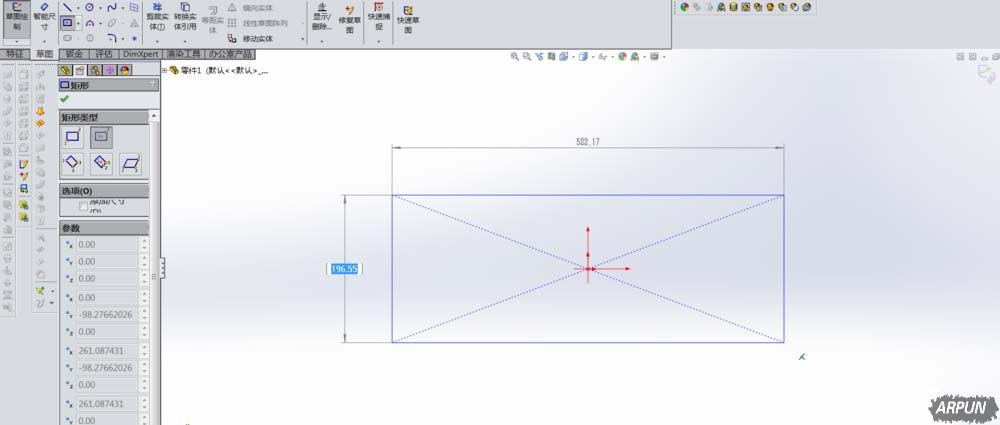Select the Line sketch tool
The image size is (1000, 425).
68,7
